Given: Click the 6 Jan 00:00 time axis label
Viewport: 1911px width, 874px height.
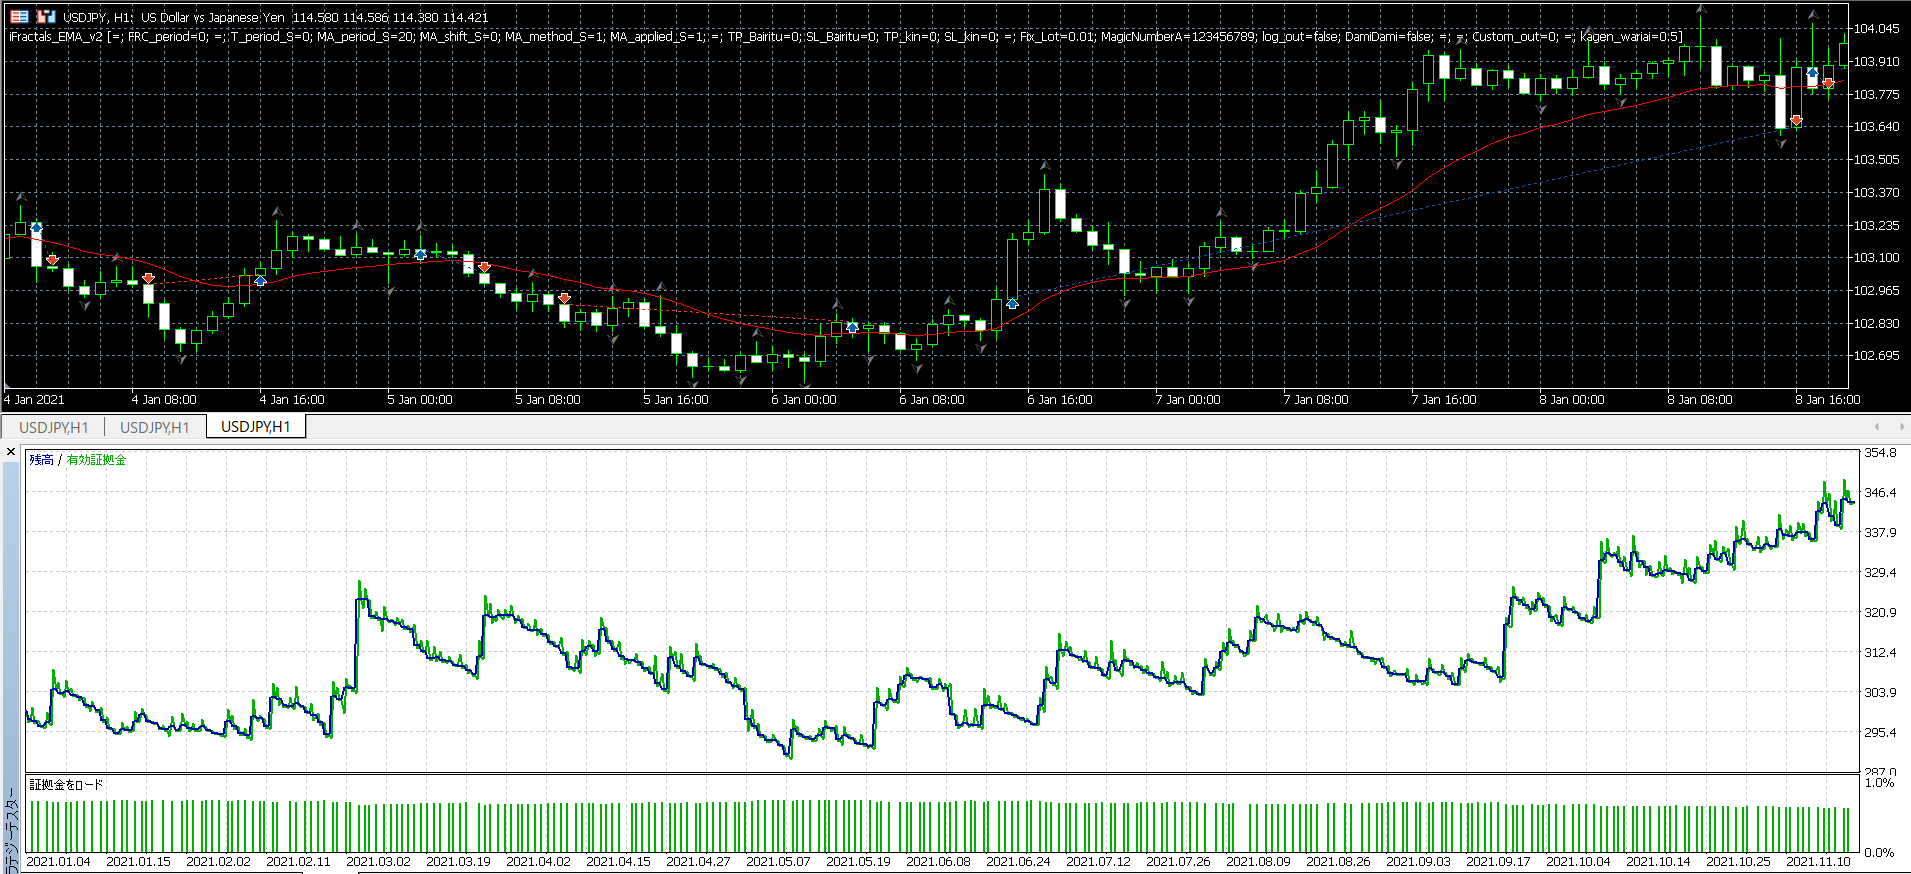Looking at the screenshot, I should pos(804,400).
